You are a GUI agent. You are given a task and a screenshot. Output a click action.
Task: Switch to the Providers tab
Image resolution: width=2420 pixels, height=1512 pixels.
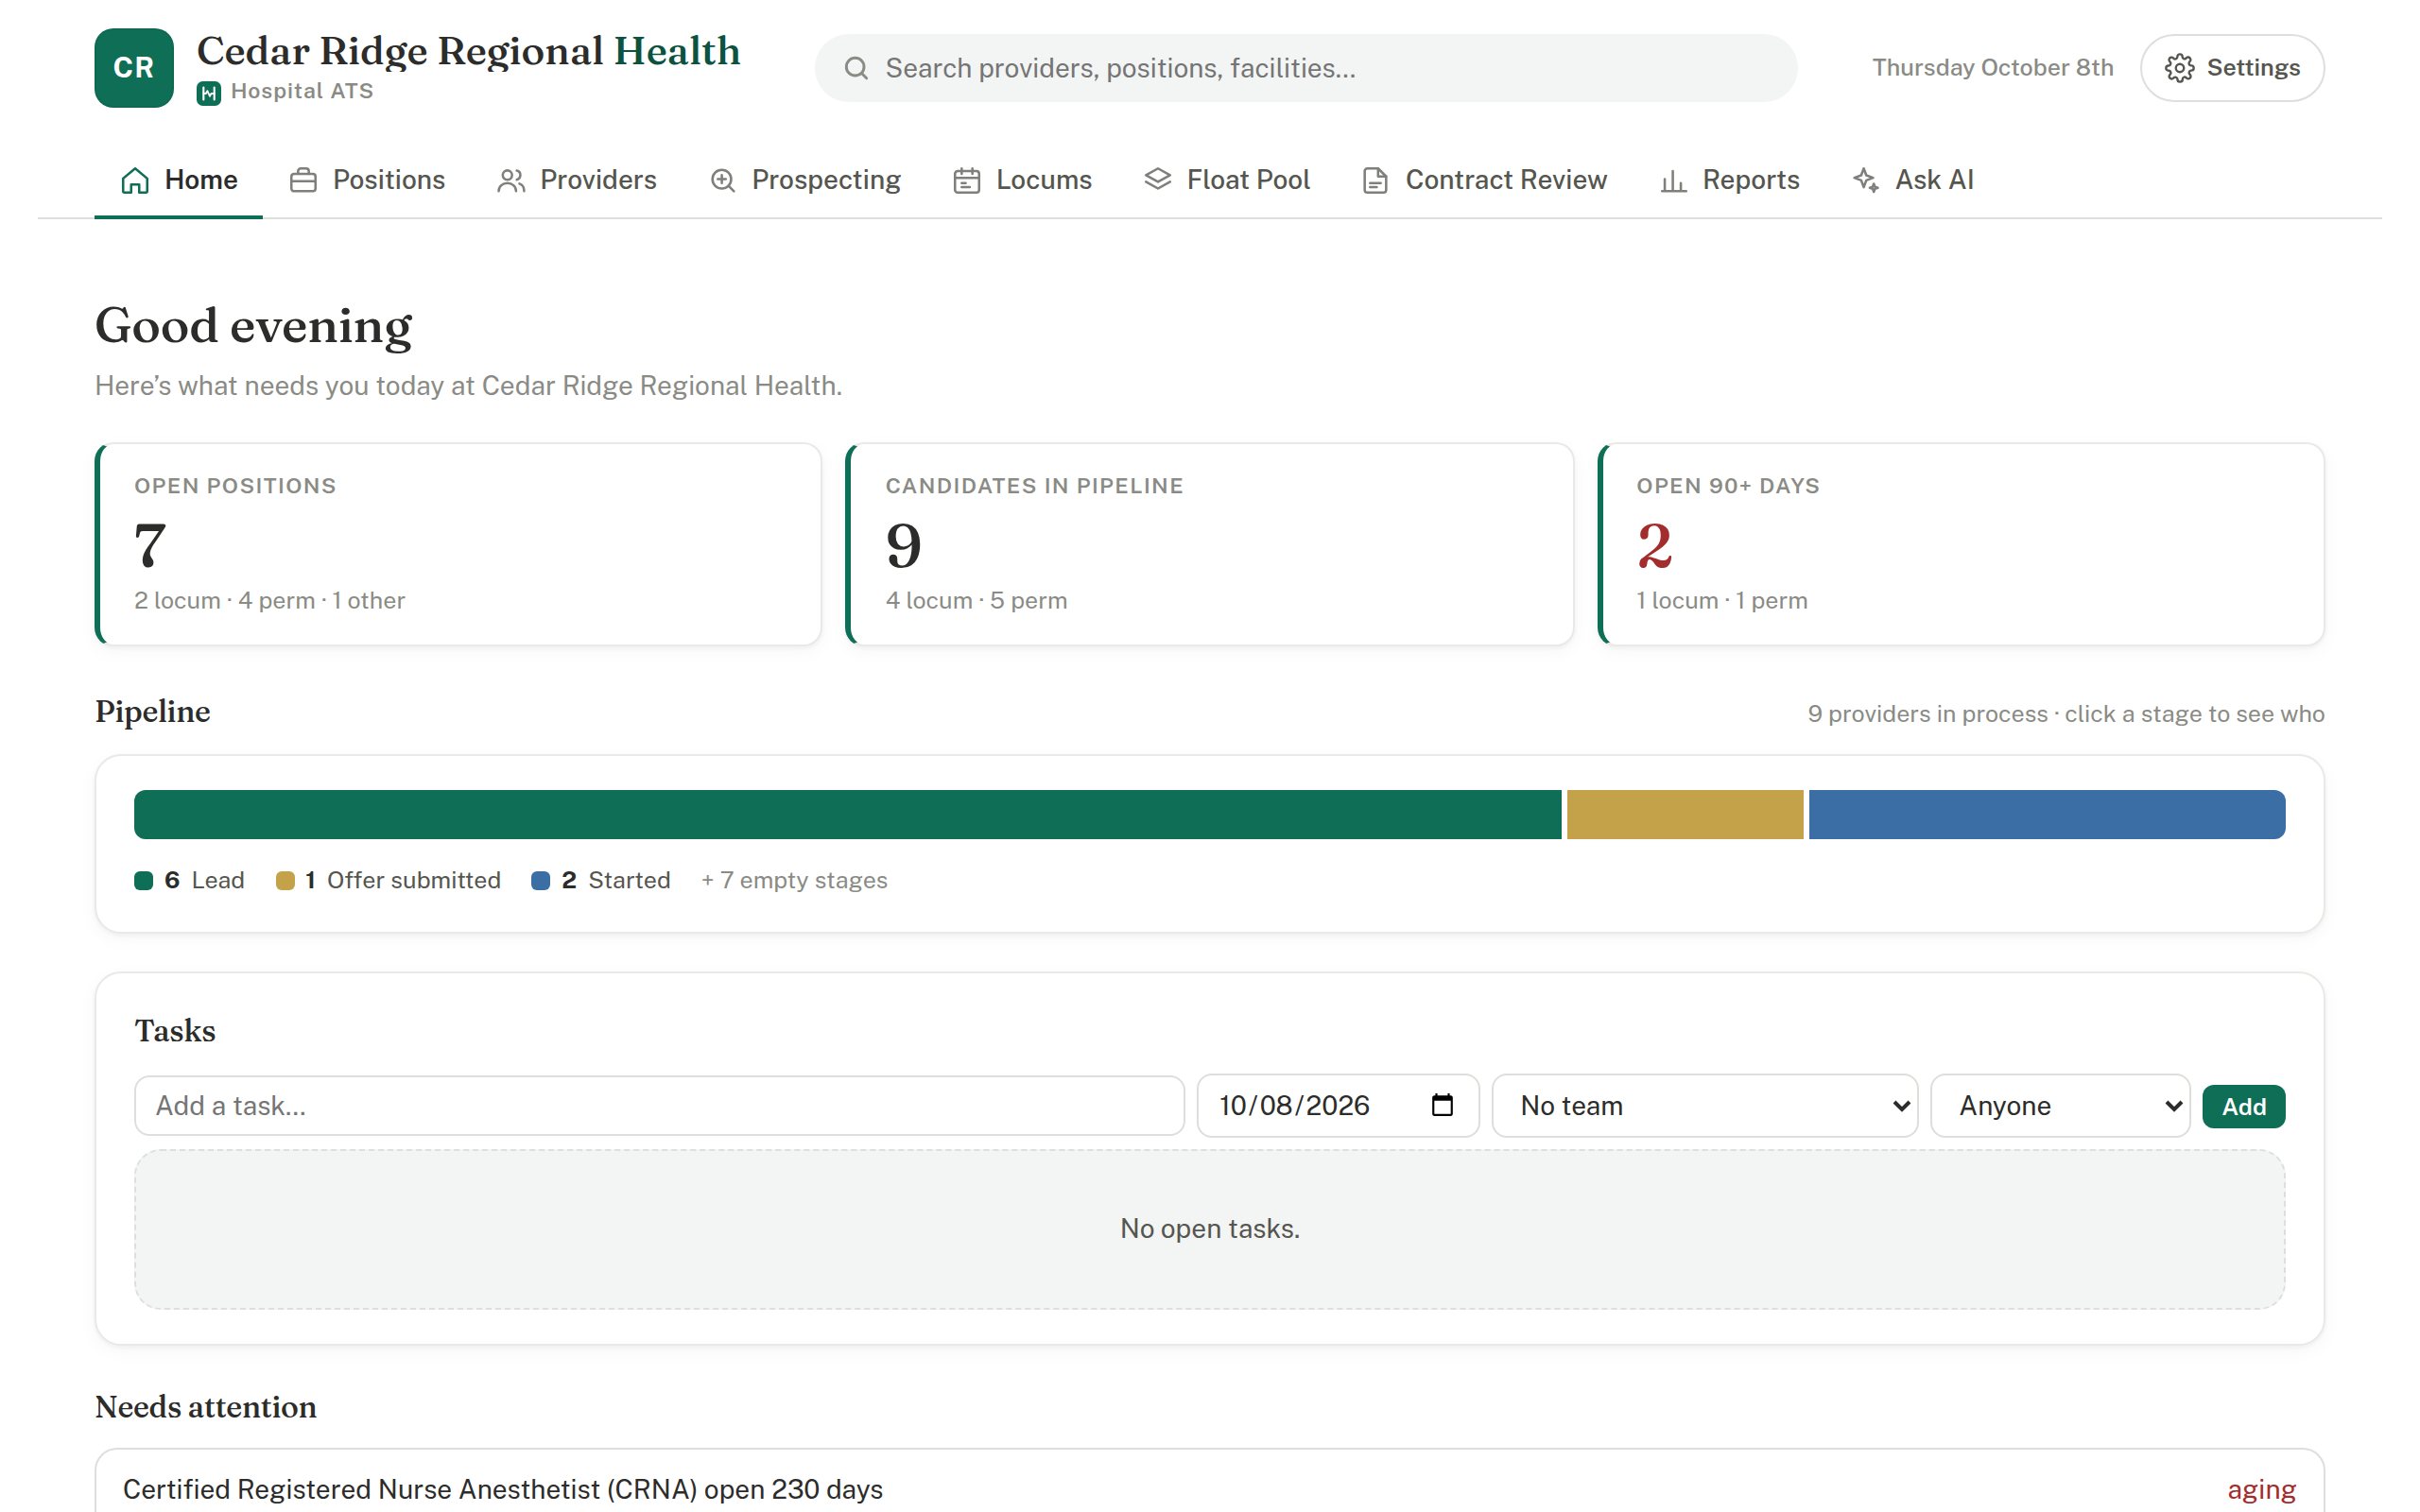click(577, 180)
